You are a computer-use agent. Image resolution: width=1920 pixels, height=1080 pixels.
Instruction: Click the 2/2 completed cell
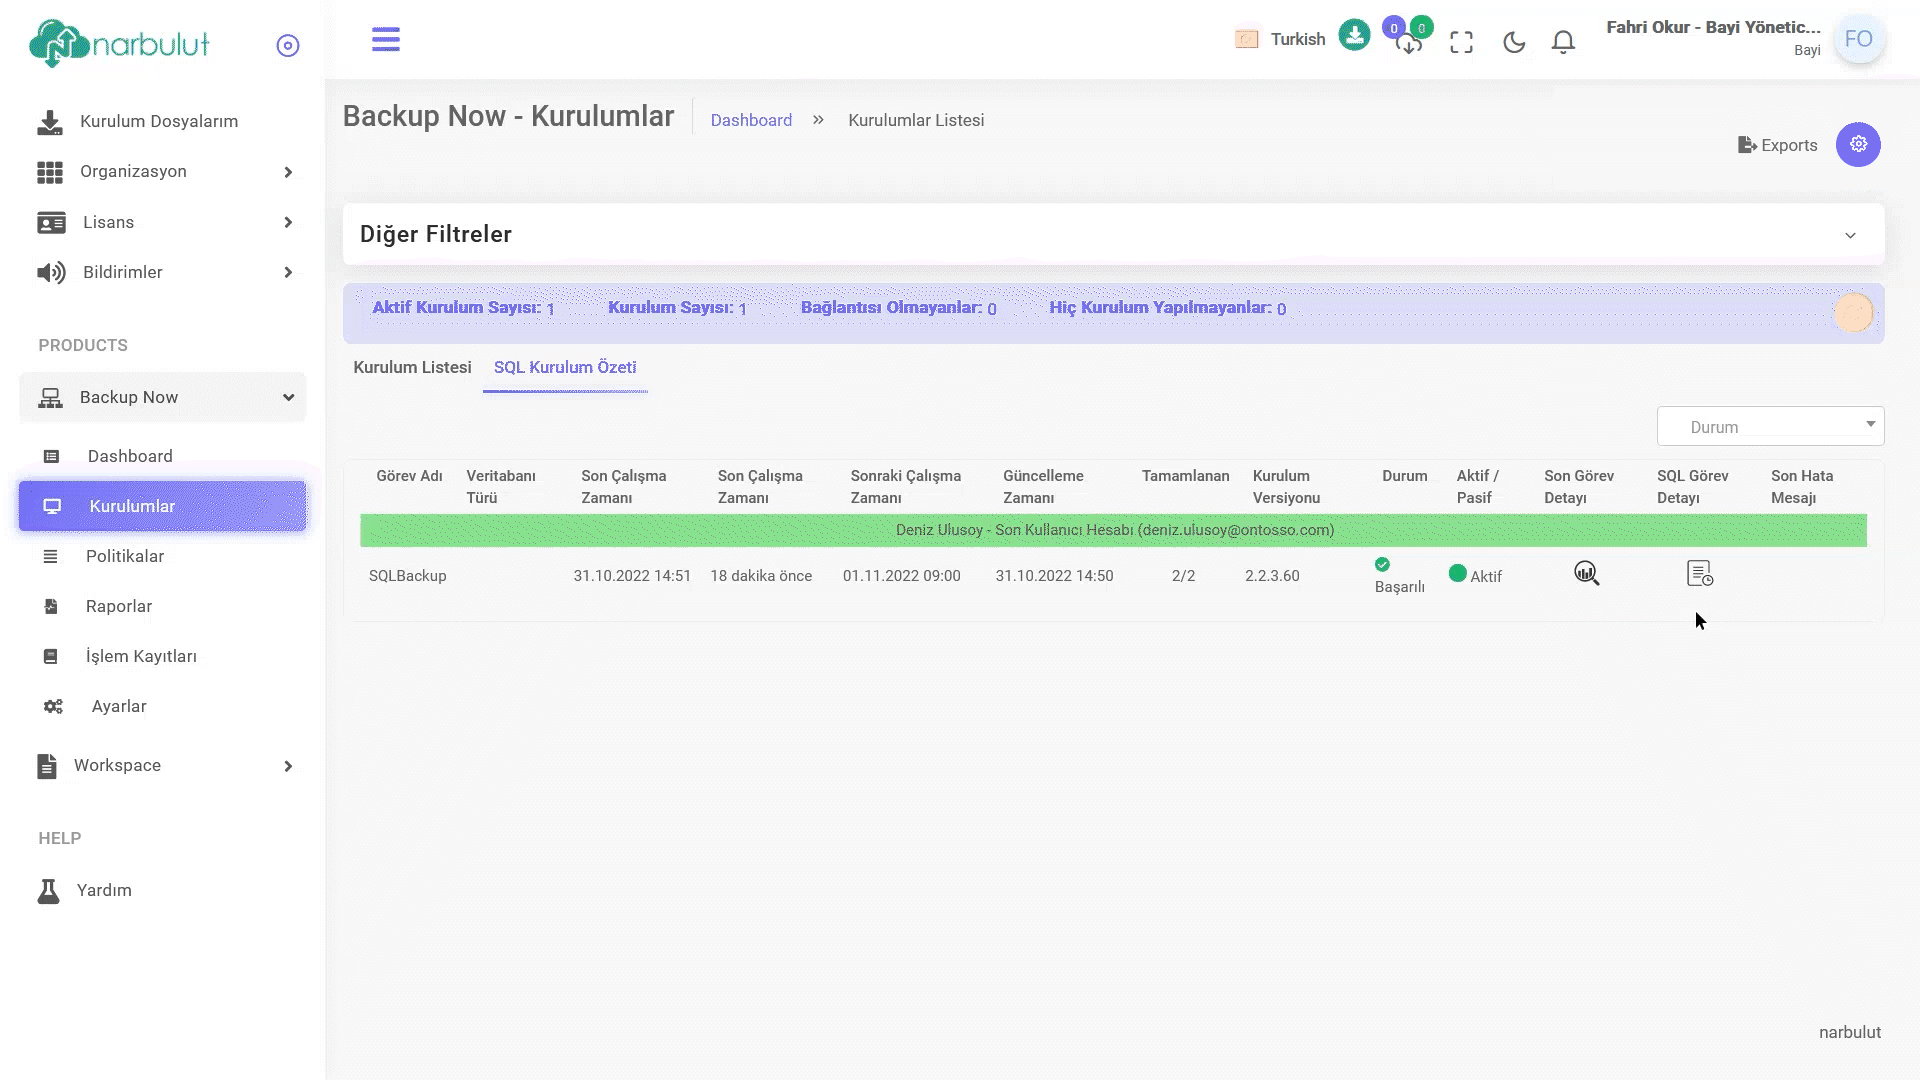1183,576
